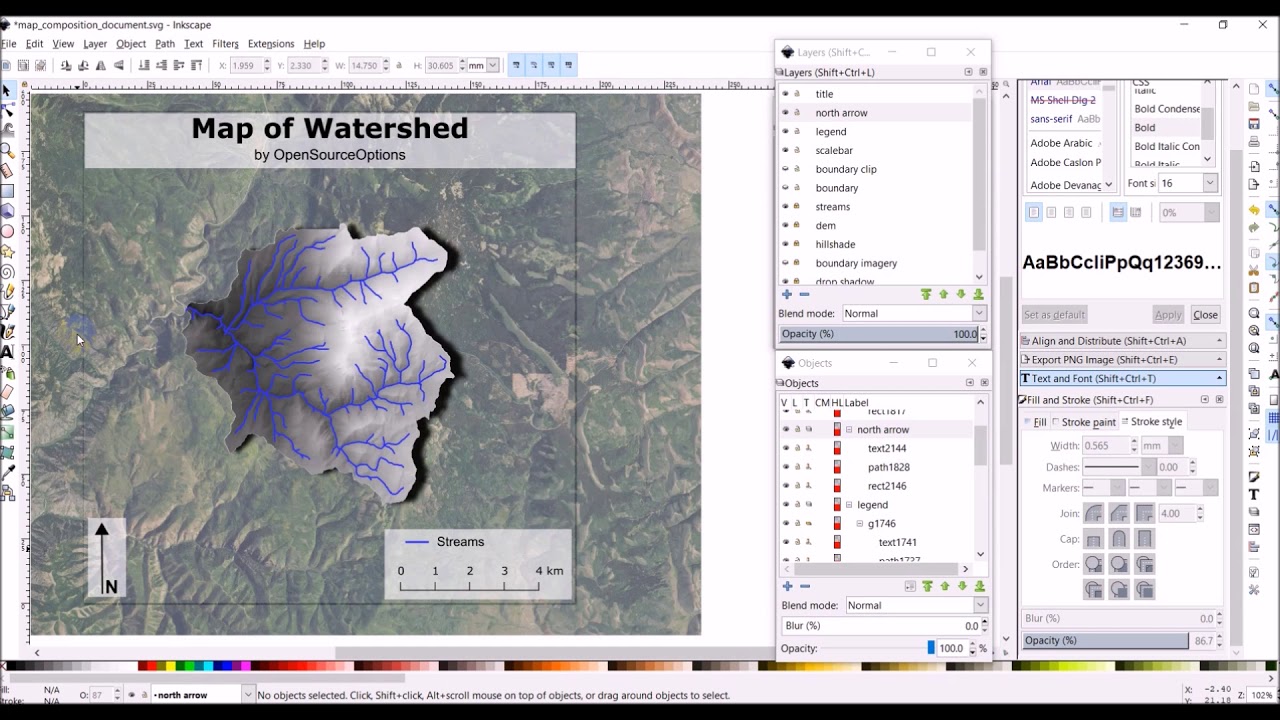Collapse the north arrow group in Objects
1280x720 pixels.
pos(849,430)
